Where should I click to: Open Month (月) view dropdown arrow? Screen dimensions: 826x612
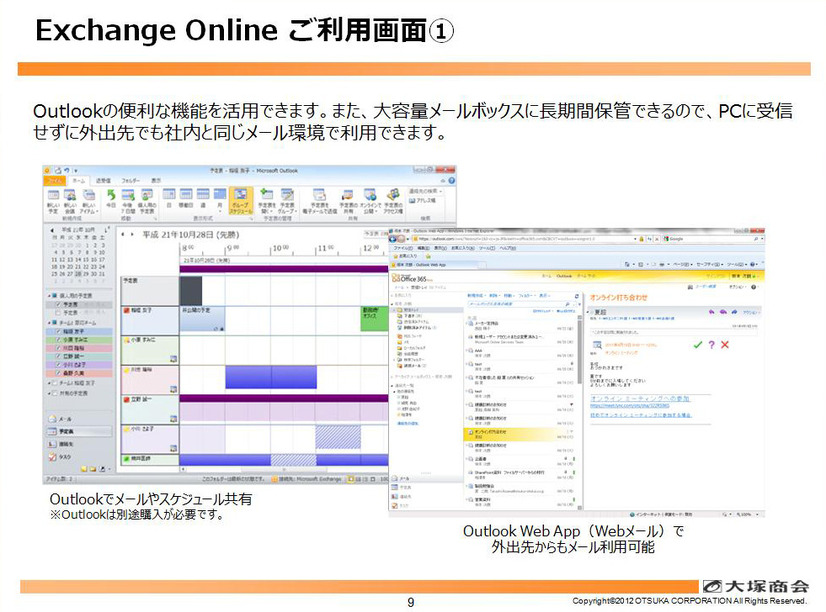(x=220, y=211)
